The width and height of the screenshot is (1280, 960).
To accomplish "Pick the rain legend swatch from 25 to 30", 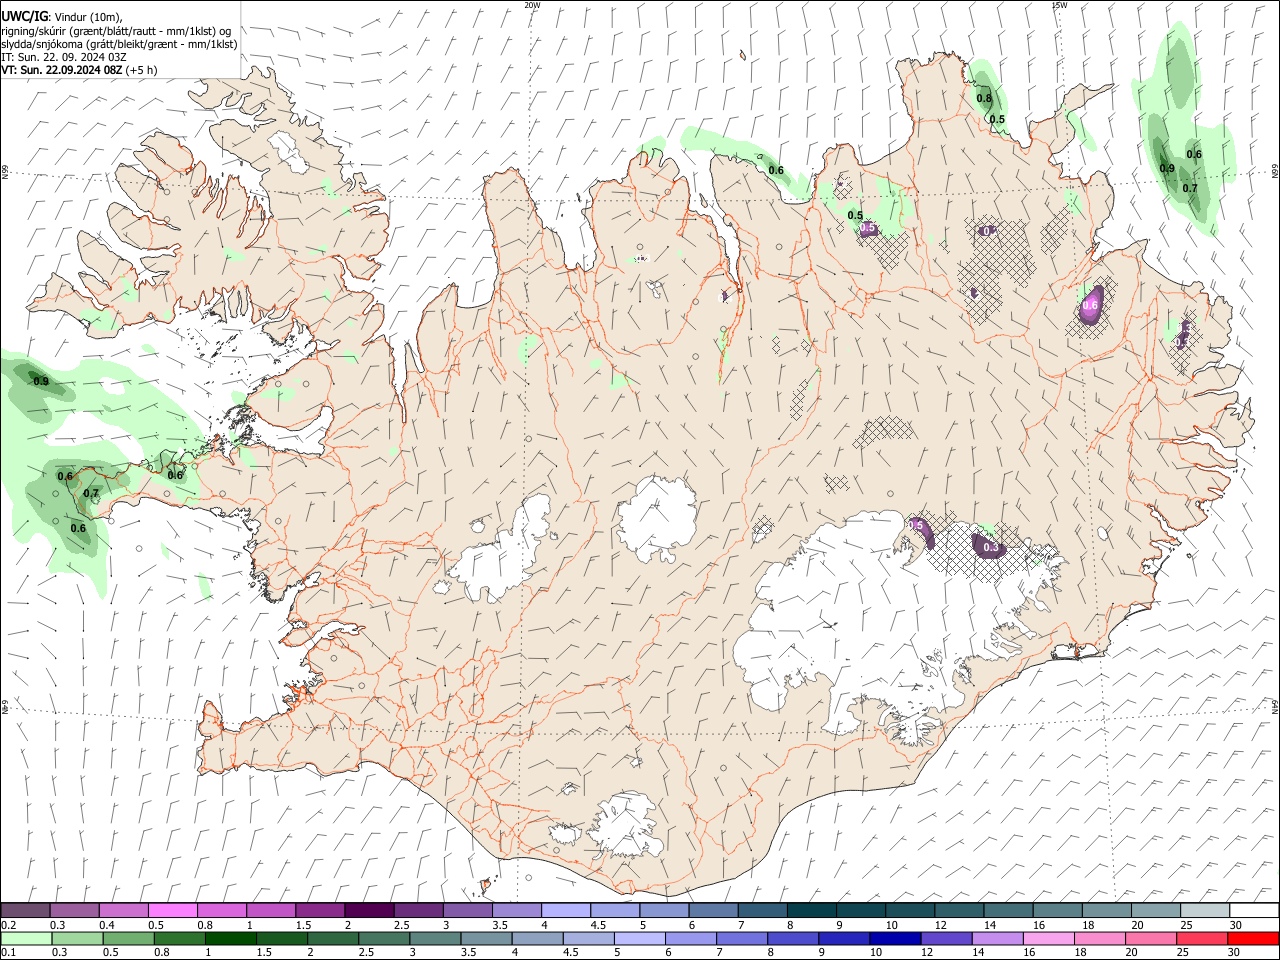I will coord(1202,938).
